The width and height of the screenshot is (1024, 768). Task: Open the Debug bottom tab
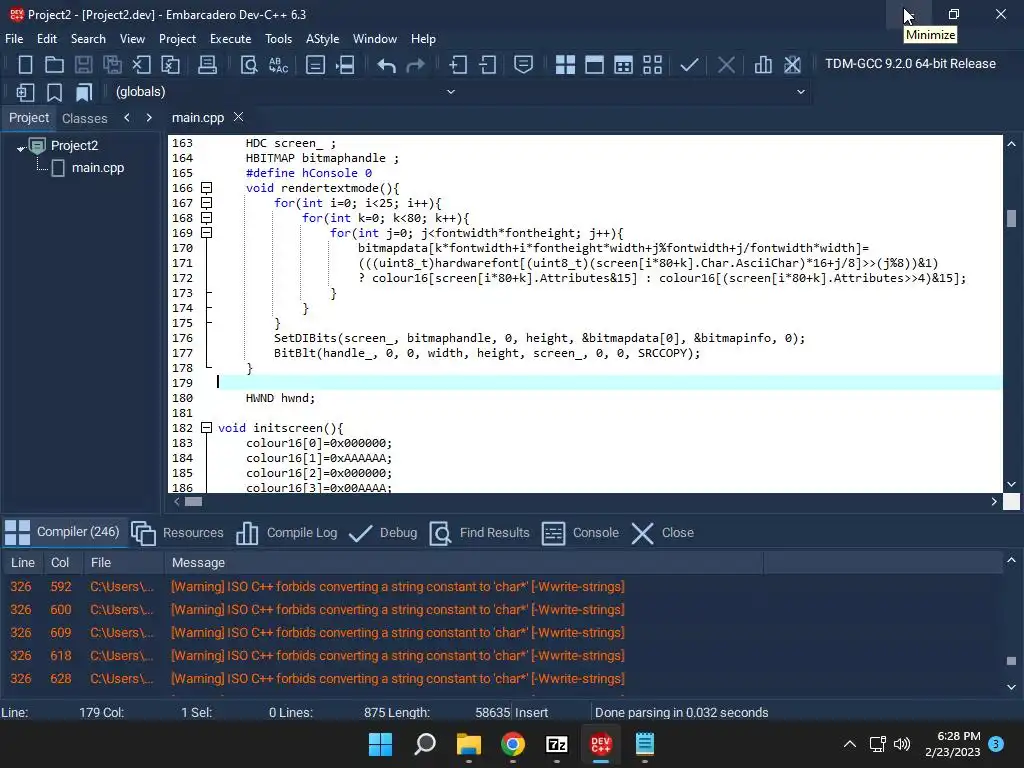383,533
